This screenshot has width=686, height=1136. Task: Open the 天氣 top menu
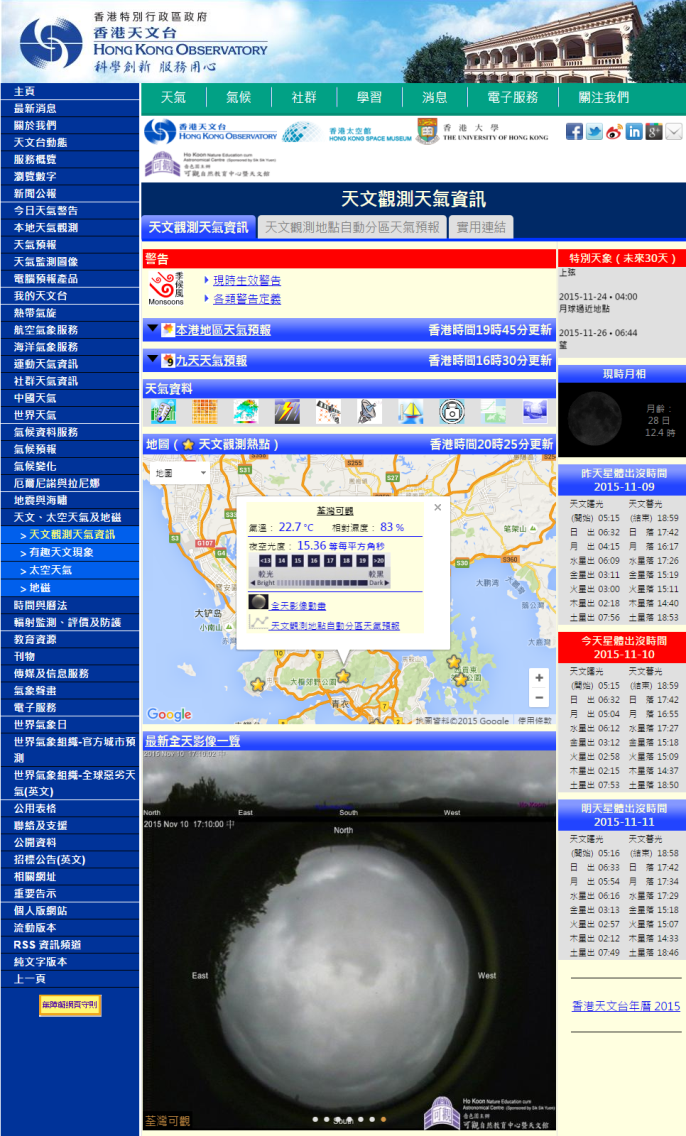coord(174,97)
